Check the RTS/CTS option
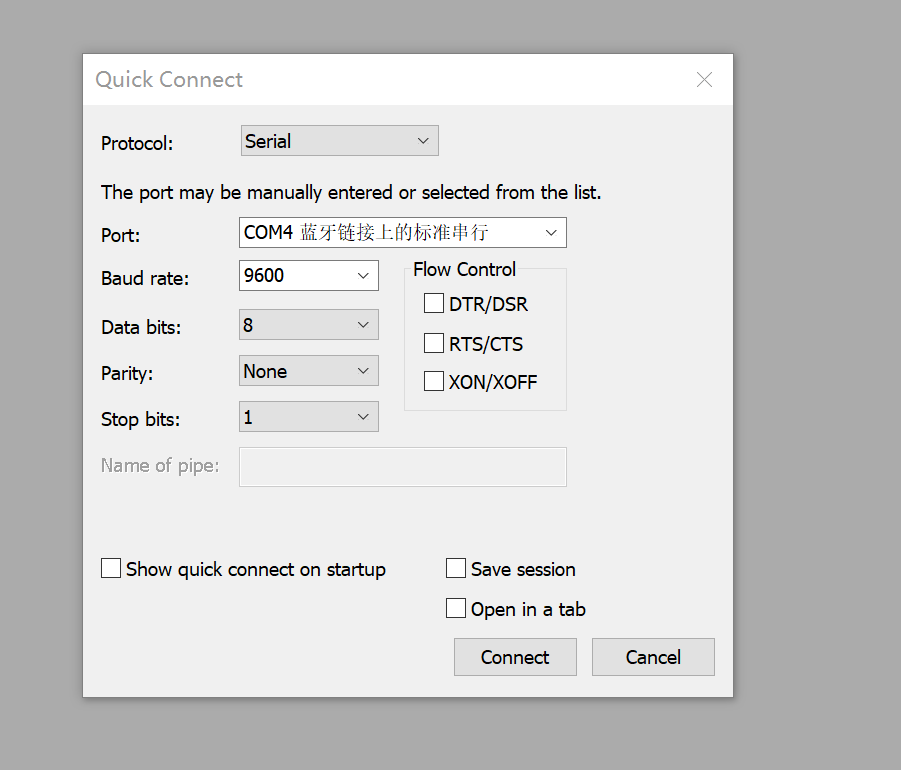 (x=434, y=344)
